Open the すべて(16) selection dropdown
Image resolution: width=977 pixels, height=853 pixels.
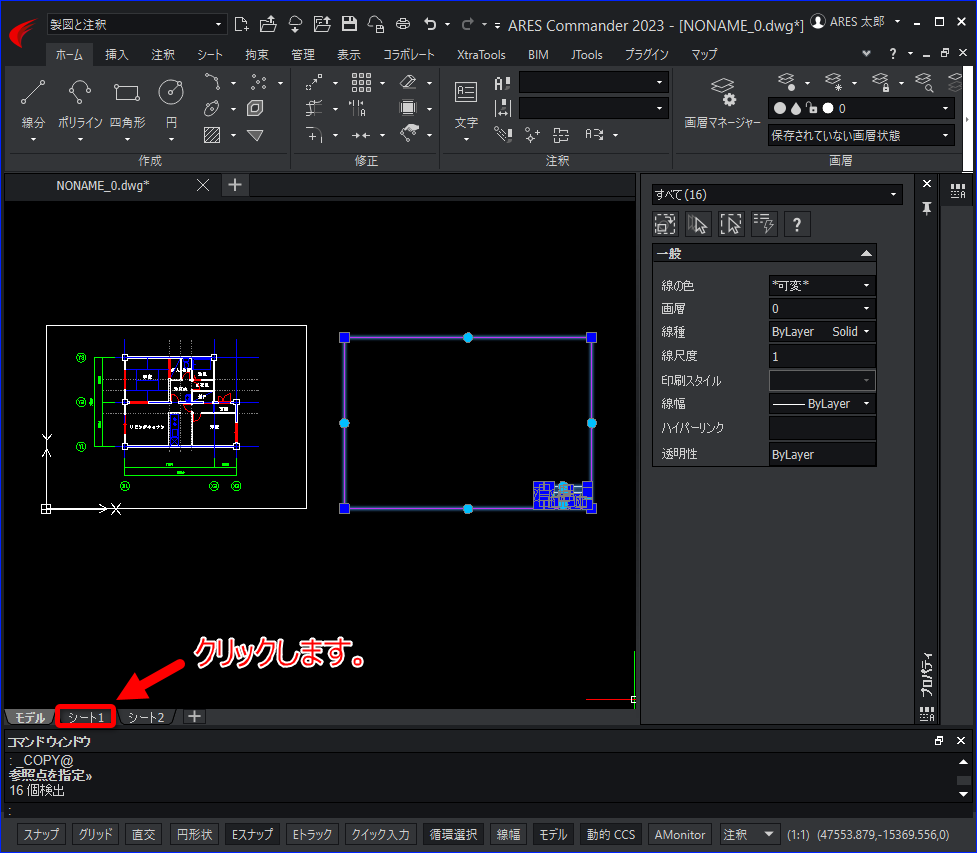pyautogui.click(x=776, y=194)
